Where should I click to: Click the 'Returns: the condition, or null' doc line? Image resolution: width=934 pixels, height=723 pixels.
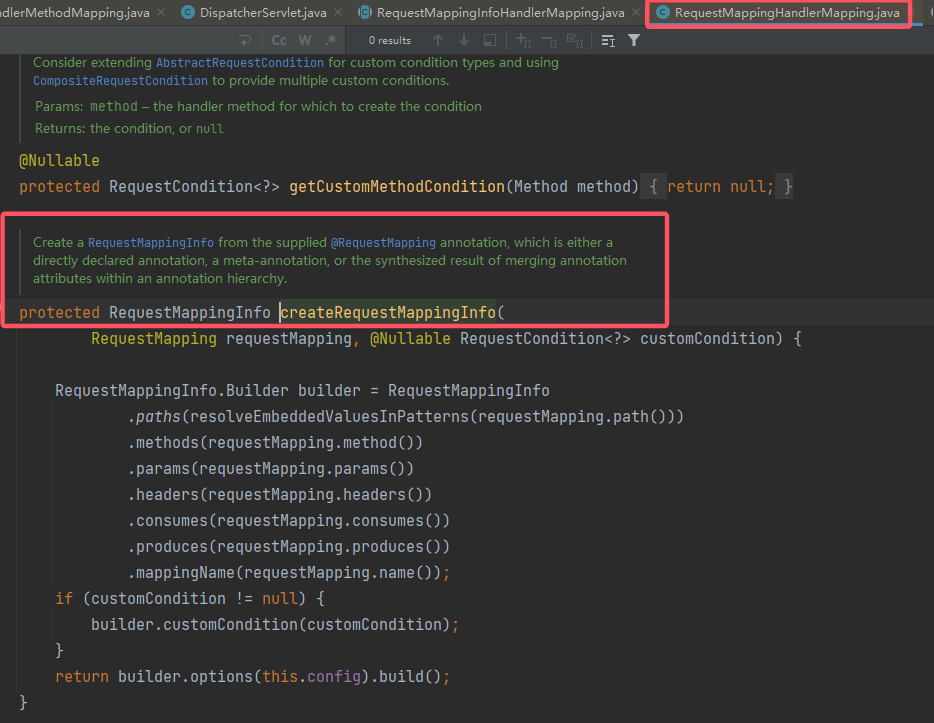[129, 129]
